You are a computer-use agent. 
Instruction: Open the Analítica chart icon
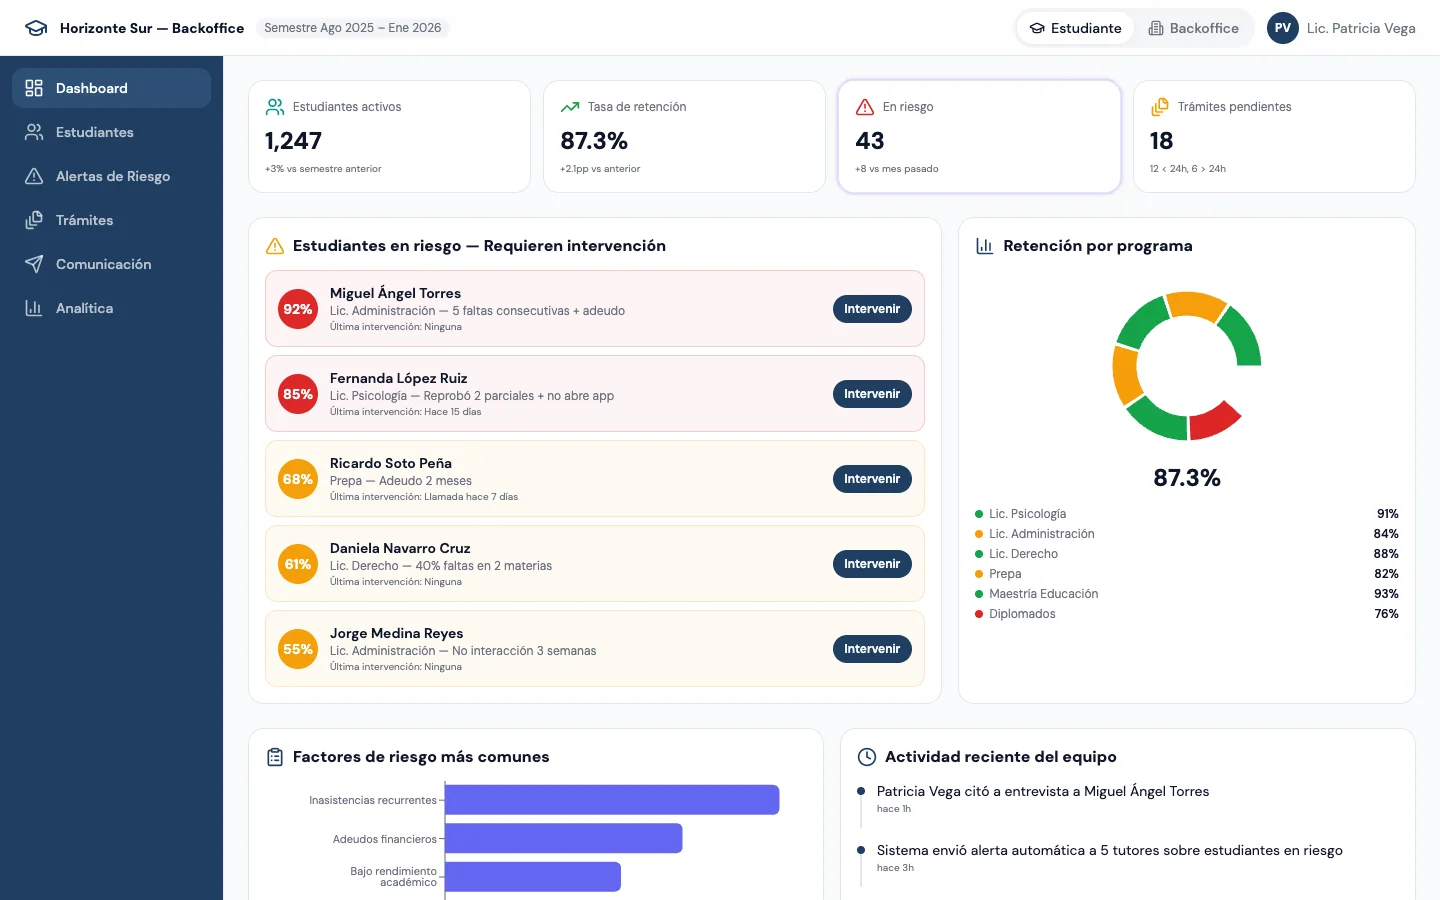coord(33,308)
